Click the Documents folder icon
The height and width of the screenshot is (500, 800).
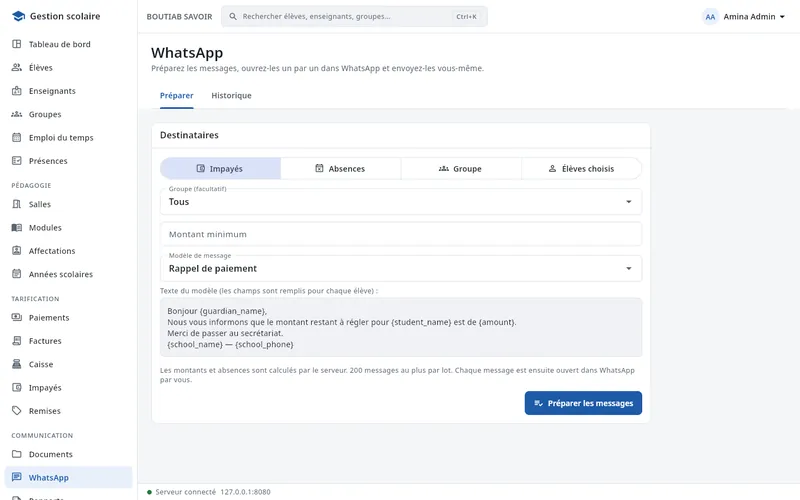coord(17,454)
